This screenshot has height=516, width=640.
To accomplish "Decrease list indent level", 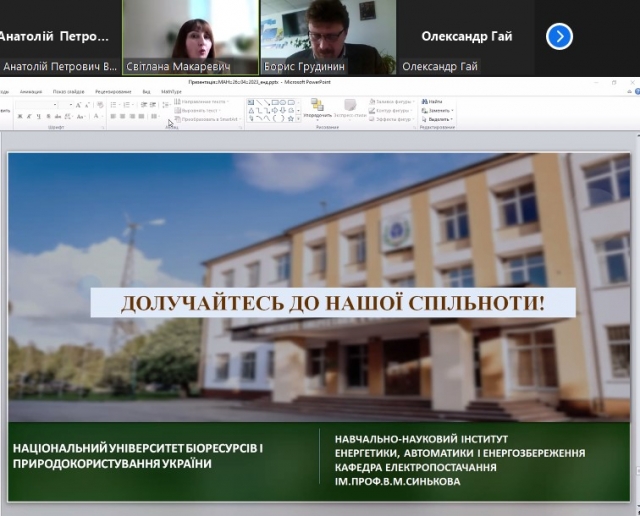I will pyautogui.click(x=144, y=105).
